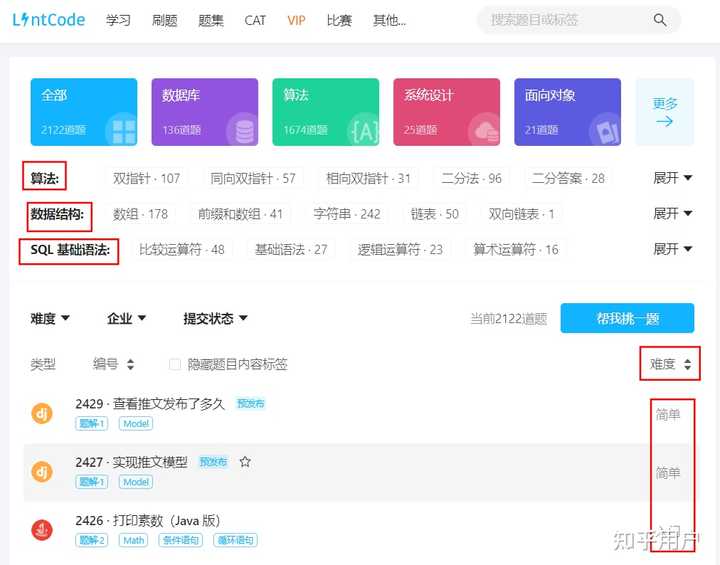Screen dimensions: 720x565
Task: Sort the list by 难度 column
Action: click(x=670, y=364)
